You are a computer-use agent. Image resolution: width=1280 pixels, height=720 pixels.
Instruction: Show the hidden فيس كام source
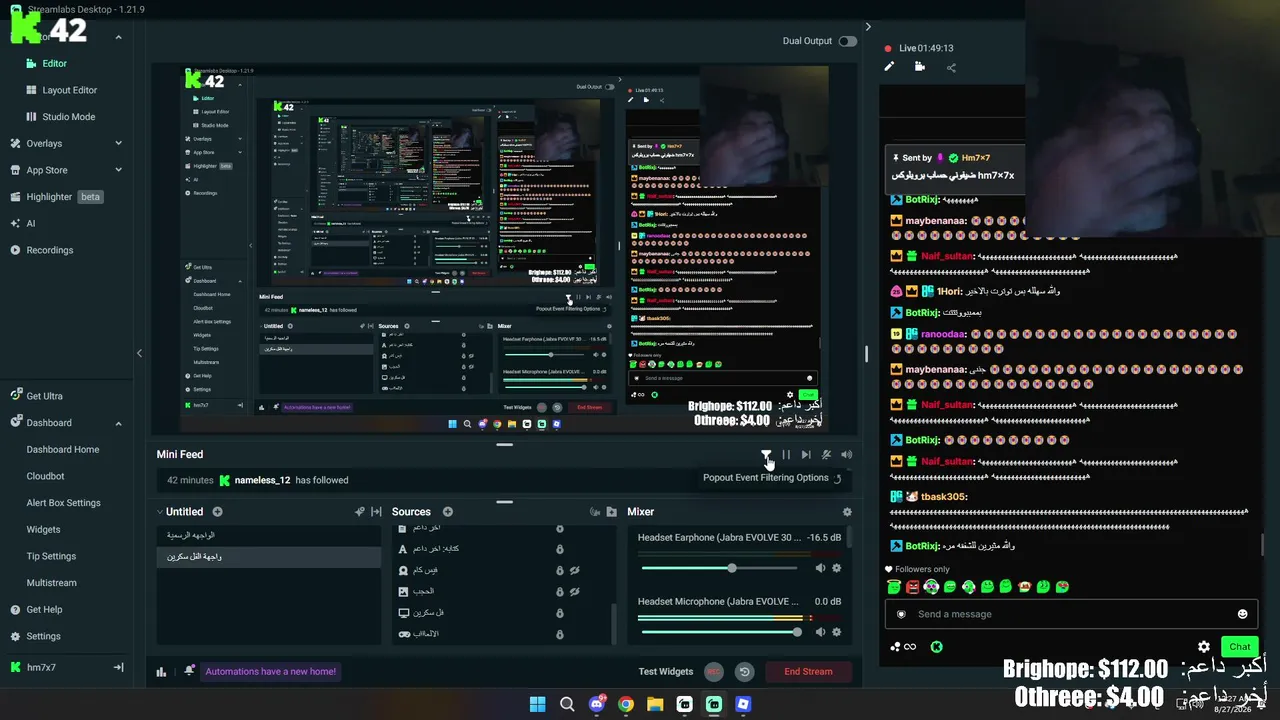coord(575,570)
